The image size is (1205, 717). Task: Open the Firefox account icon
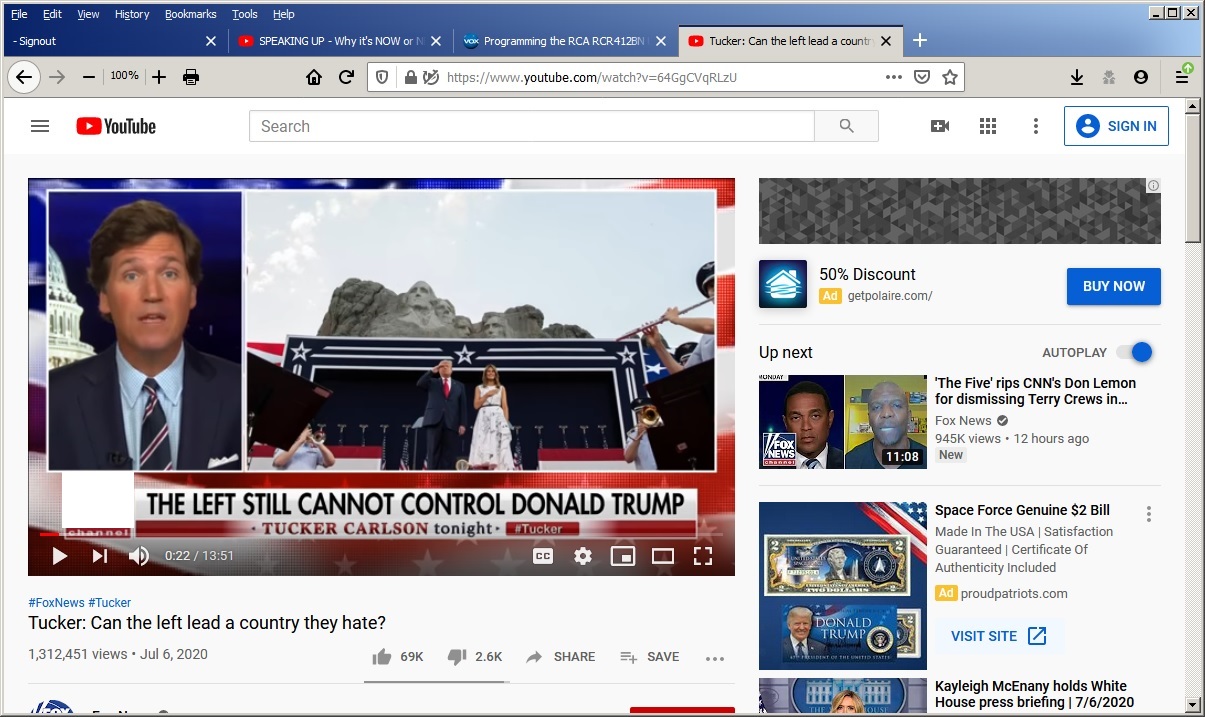click(1141, 77)
